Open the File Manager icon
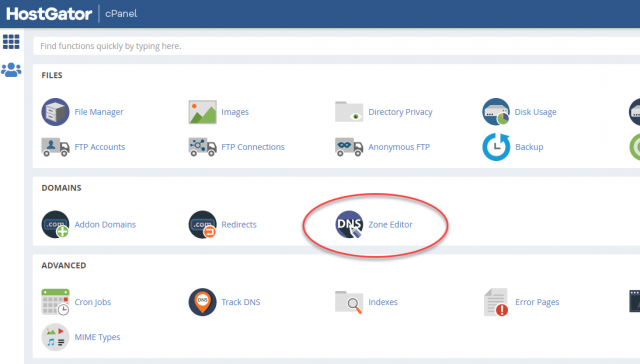The image size is (640, 364). point(55,112)
